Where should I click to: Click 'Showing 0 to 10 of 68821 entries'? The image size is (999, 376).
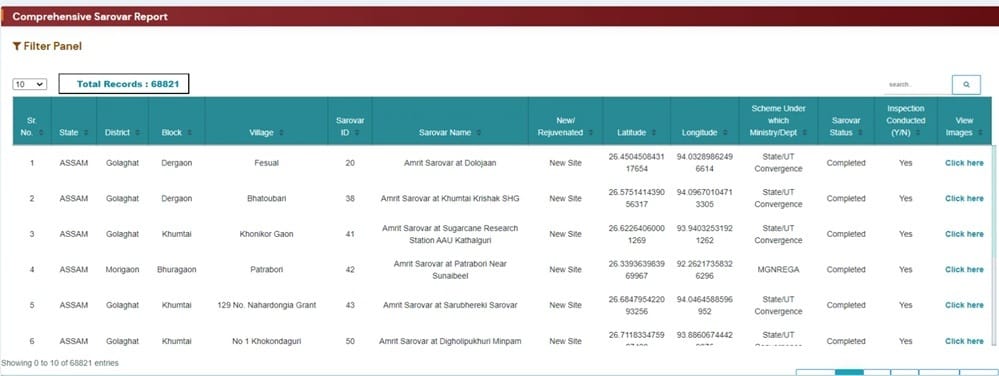click(60, 363)
